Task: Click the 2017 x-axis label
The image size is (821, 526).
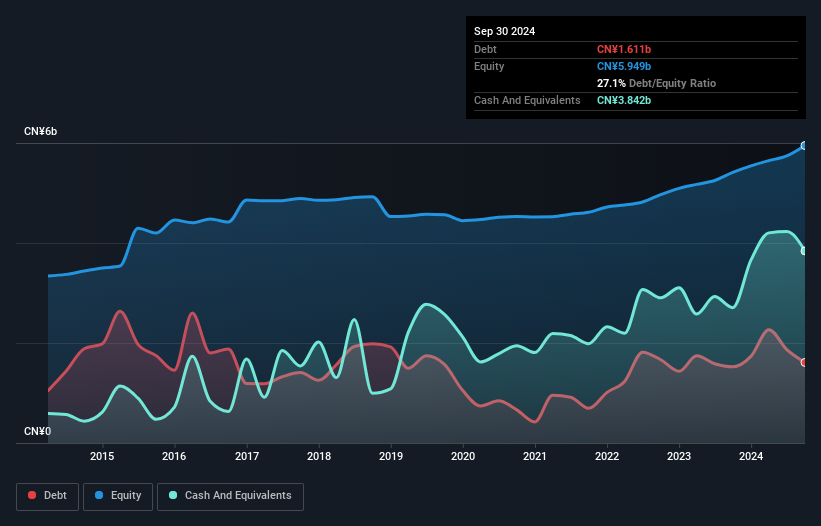Action: coord(247,456)
